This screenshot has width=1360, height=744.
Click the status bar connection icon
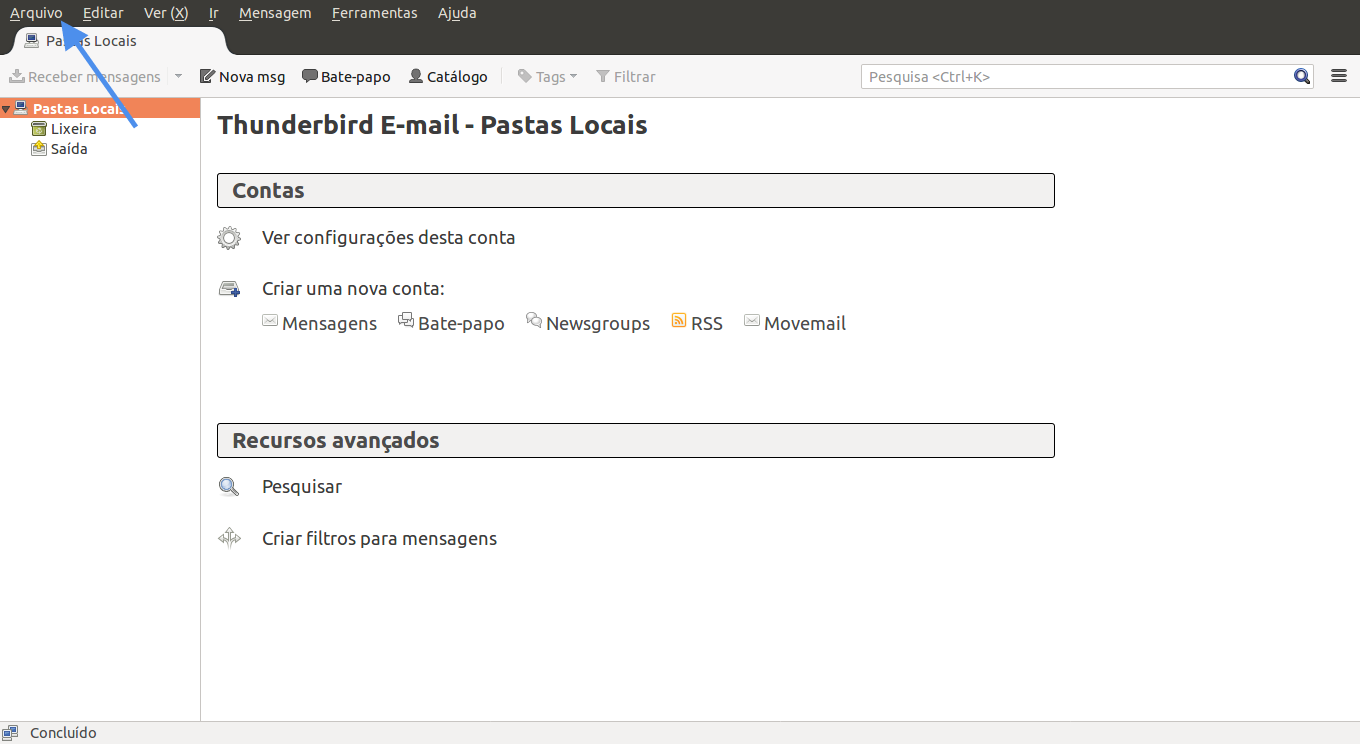point(10,733)
